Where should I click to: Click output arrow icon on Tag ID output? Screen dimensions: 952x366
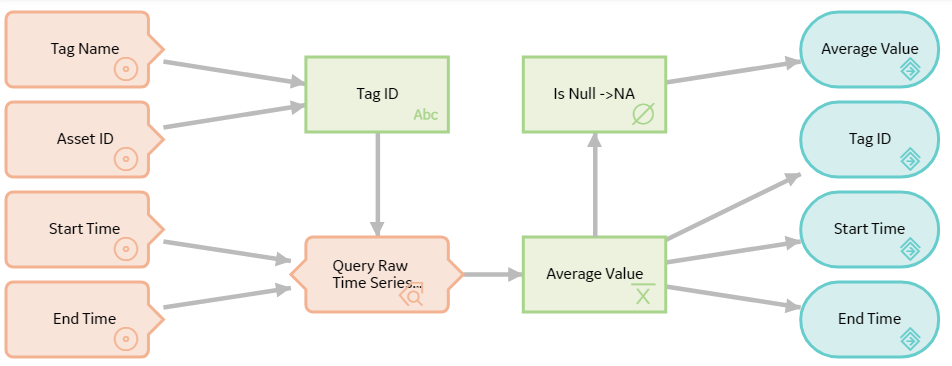pyautogui.click(x=910, y=160)
